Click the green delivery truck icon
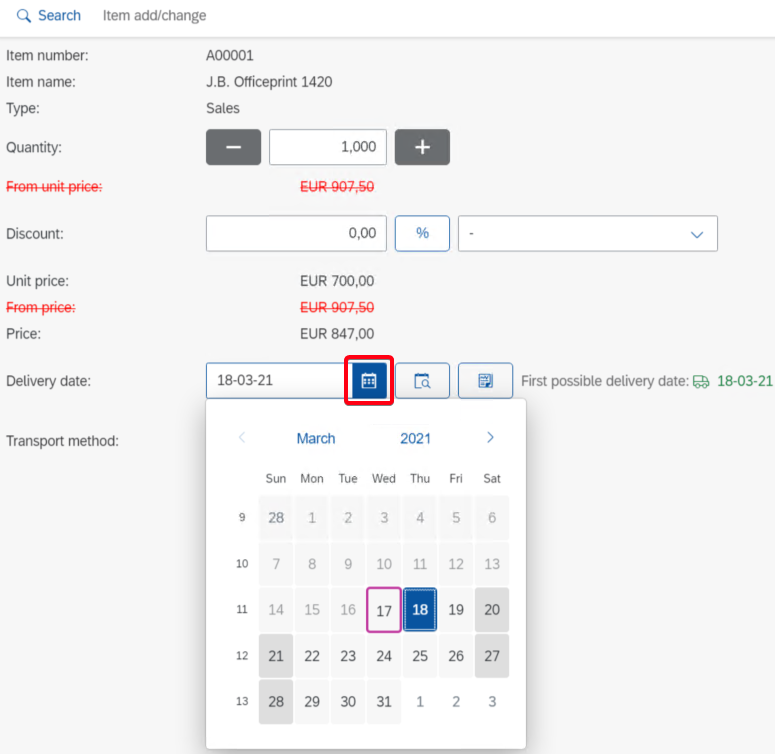Viewport: 775px width, 754px height. 701,381
